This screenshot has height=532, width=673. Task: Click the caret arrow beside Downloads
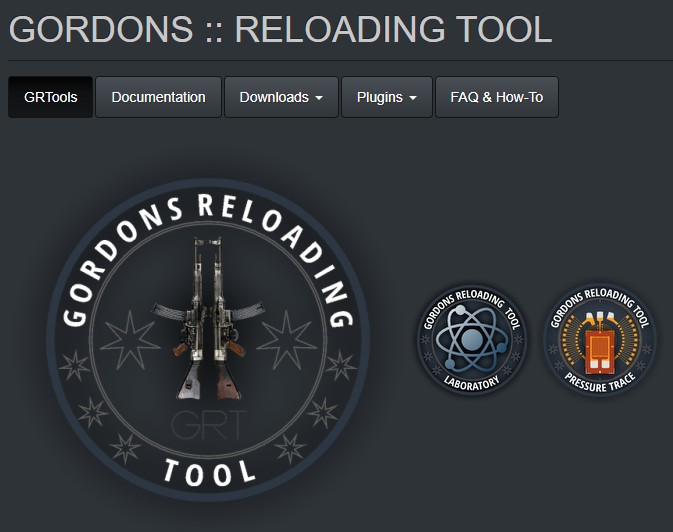click(x=319, y=98)
